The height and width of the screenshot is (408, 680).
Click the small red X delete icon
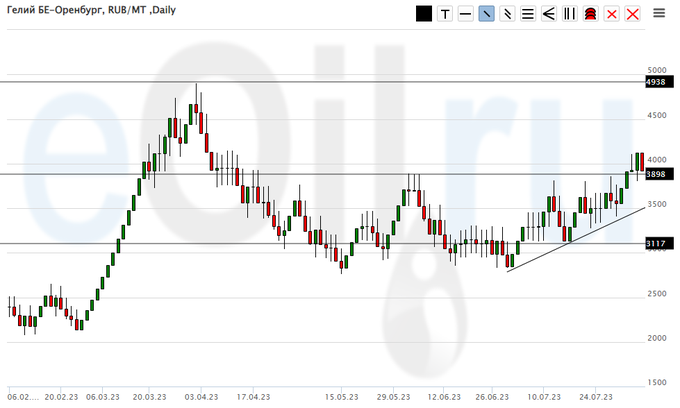611,14
